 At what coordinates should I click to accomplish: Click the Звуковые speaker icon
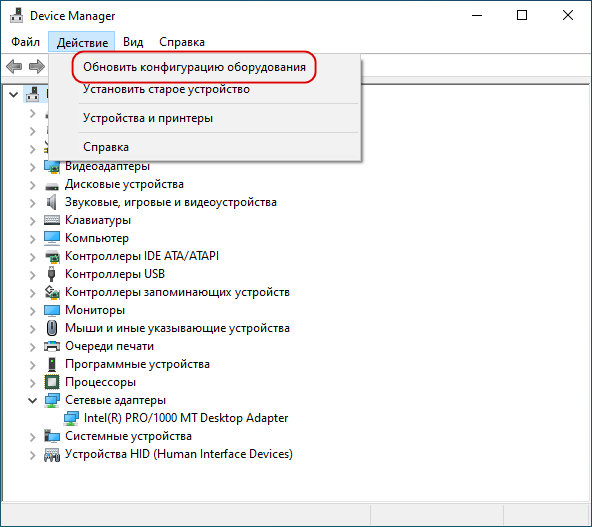pos(52,202)
